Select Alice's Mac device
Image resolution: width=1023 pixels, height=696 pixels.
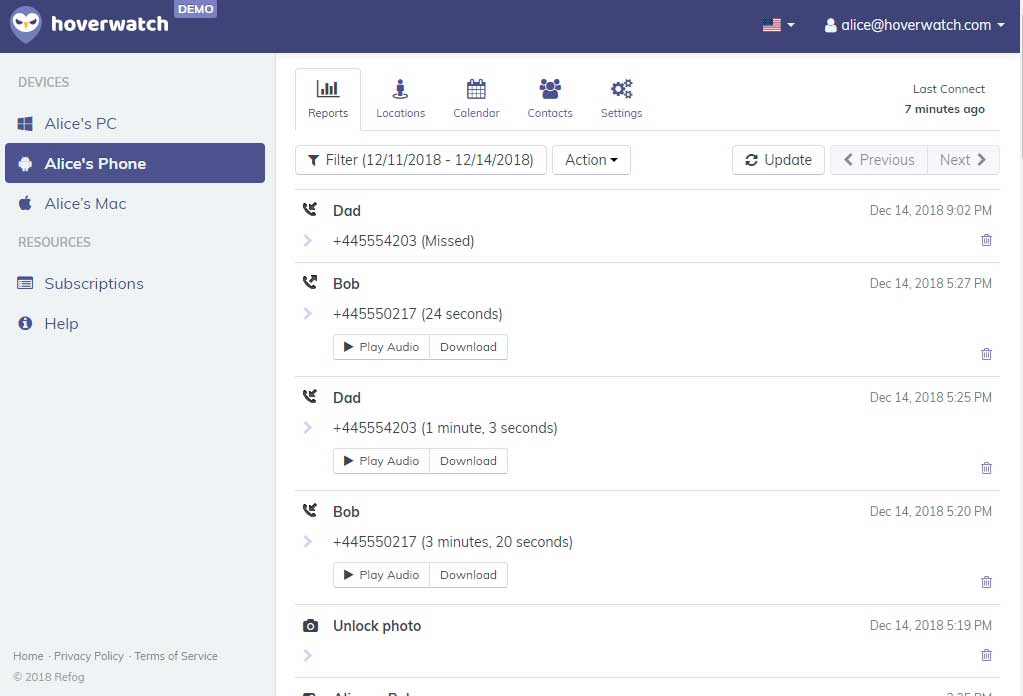(x=85, y=204)
